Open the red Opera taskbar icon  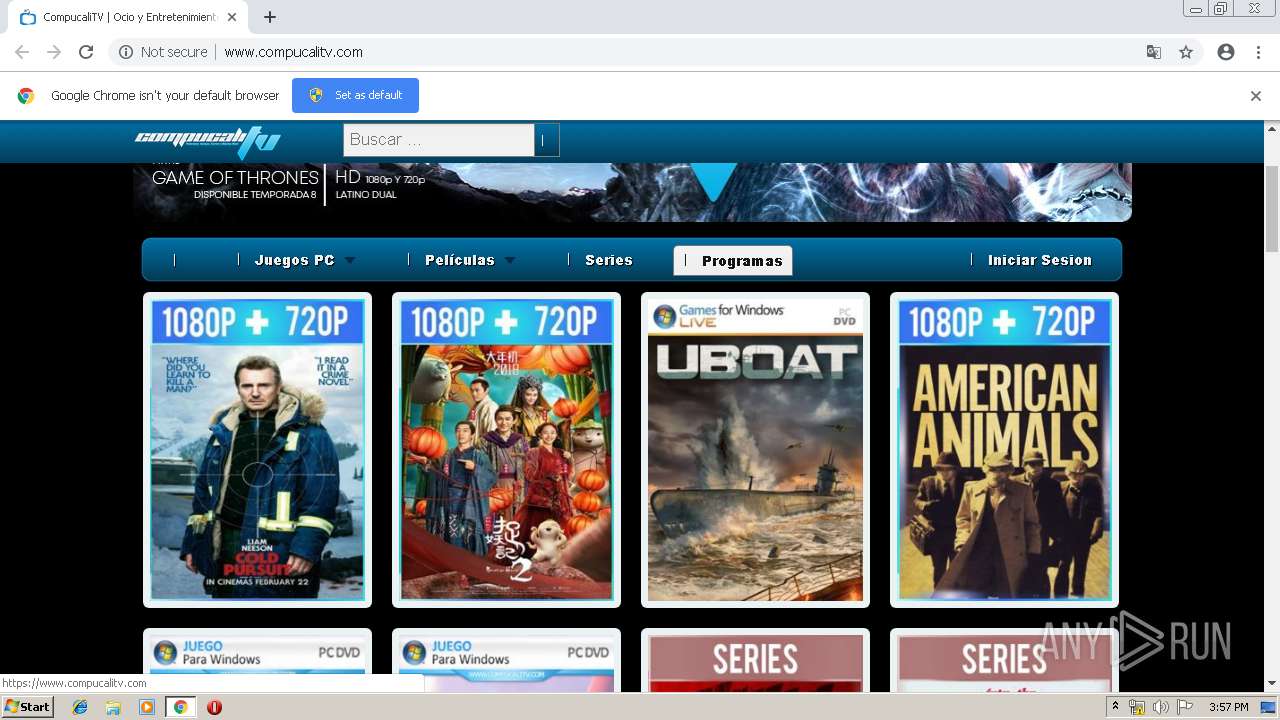[x=214, y=707]
